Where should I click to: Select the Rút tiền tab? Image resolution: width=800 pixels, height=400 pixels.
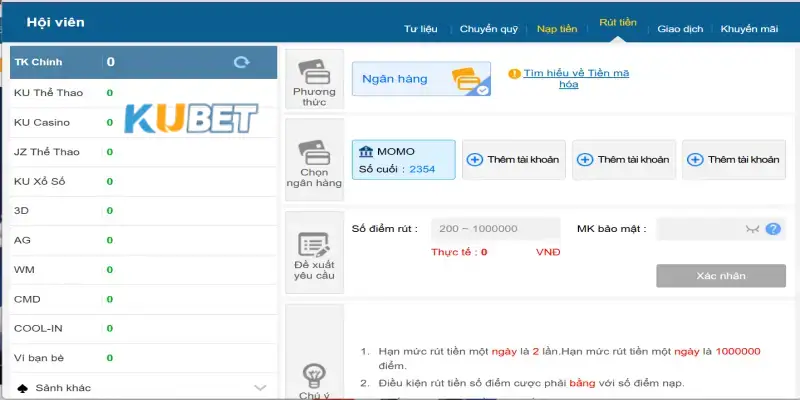tap(618, 23)
